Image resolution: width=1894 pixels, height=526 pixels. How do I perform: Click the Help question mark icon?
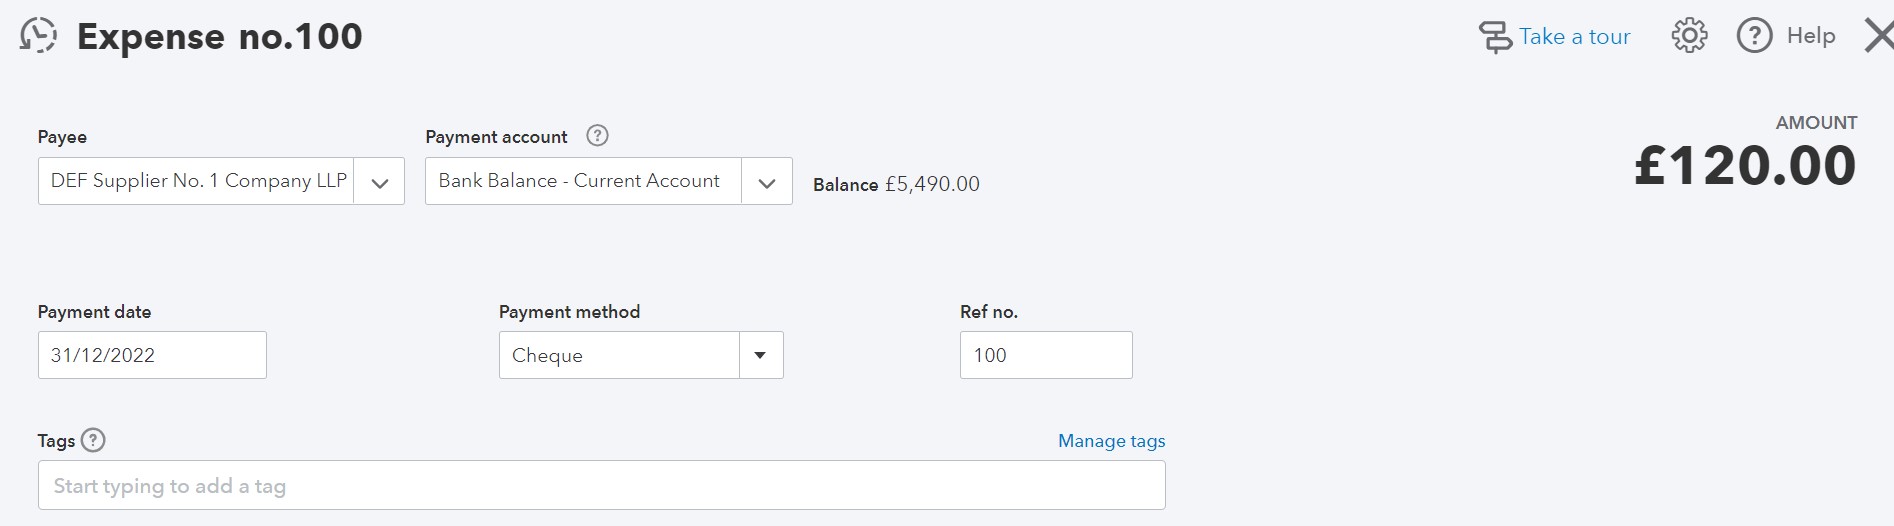(1754, 36)
